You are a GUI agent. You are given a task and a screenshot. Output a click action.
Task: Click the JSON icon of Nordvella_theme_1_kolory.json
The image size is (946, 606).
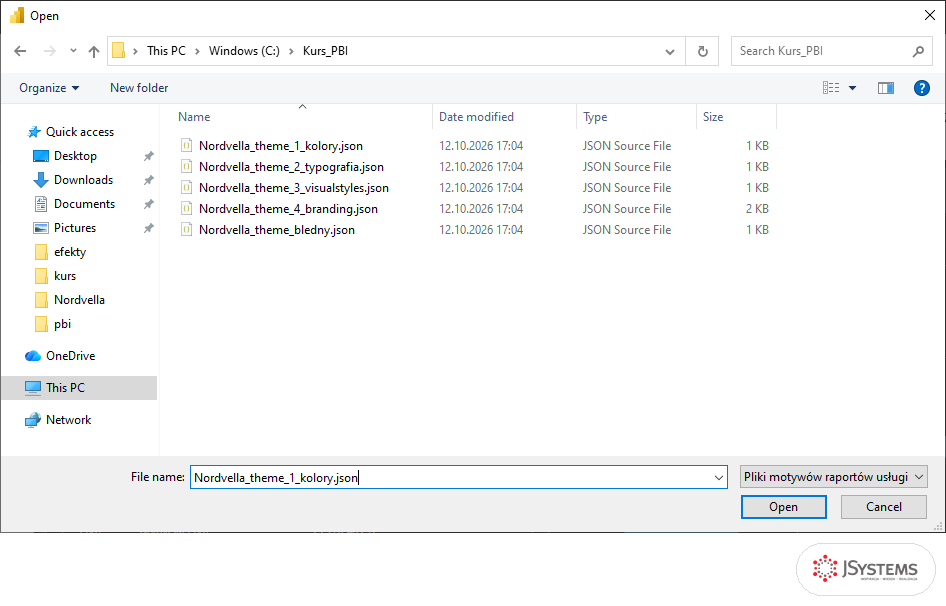[x=186, y=145]
